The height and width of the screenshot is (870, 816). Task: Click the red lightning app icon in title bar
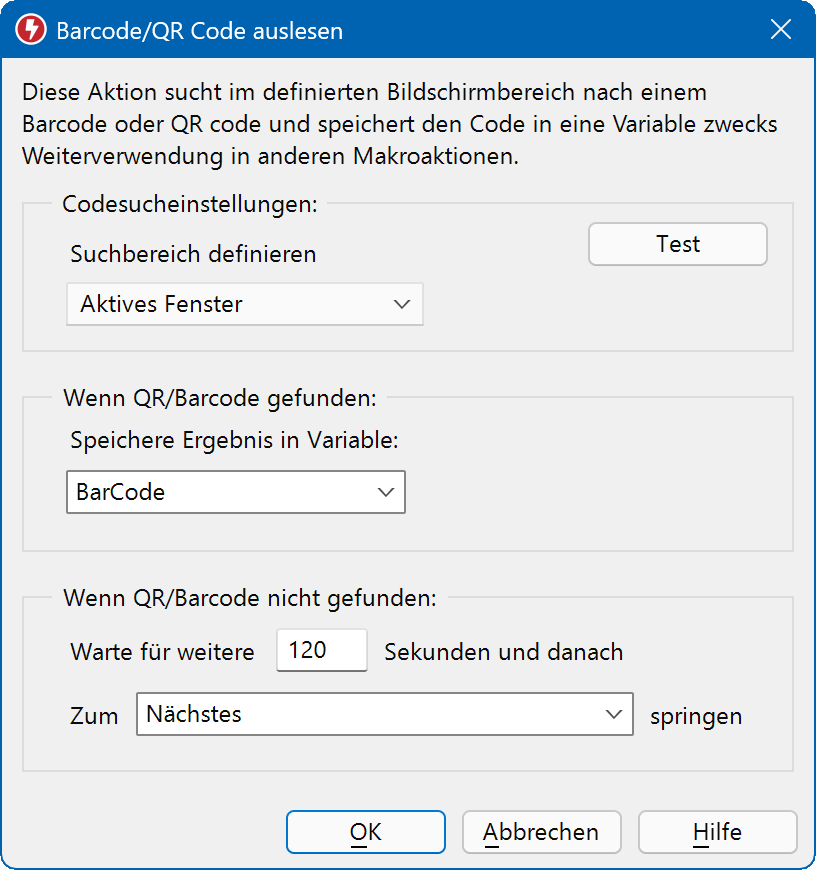[x=30, y=30]
